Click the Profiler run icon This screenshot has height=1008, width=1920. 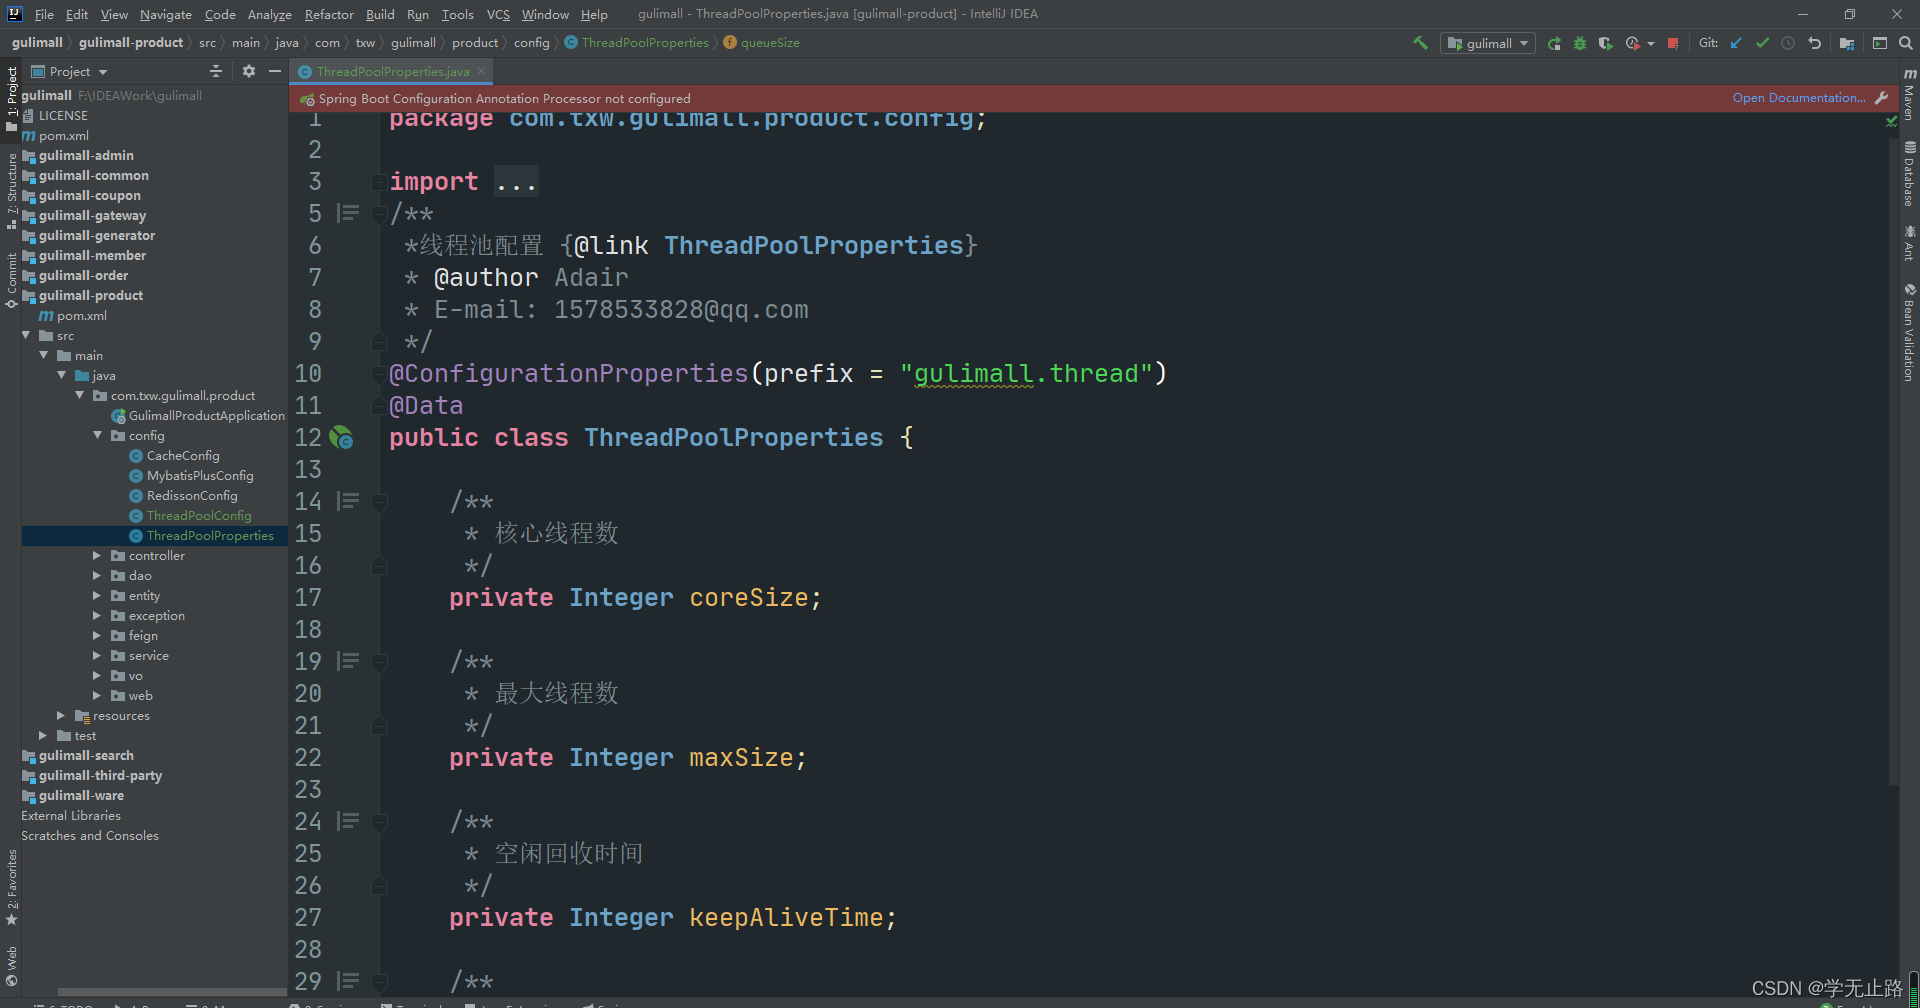click(1632, 43)
